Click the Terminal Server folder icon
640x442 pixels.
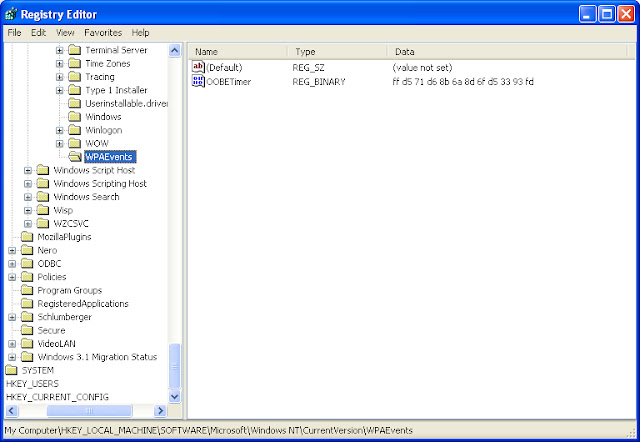[75, 50]
